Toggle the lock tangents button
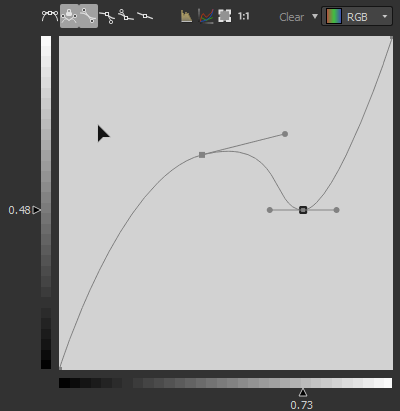Viewport: 400px width, 411px height. pyautogui.click(x=69, y=16)
